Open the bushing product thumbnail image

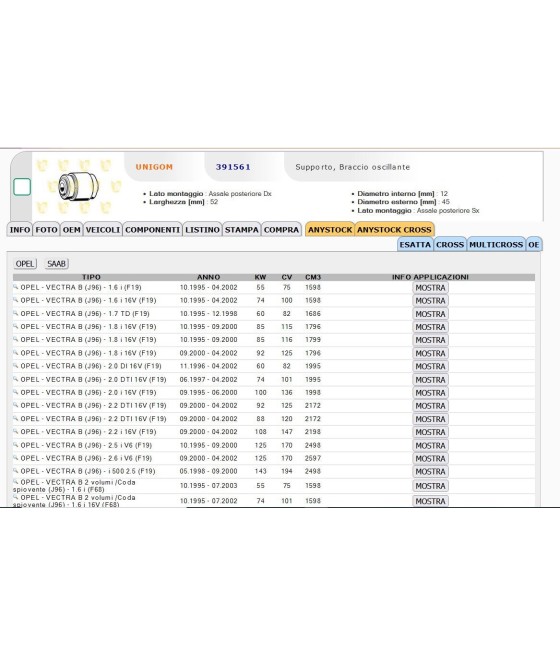click(78, 186)
